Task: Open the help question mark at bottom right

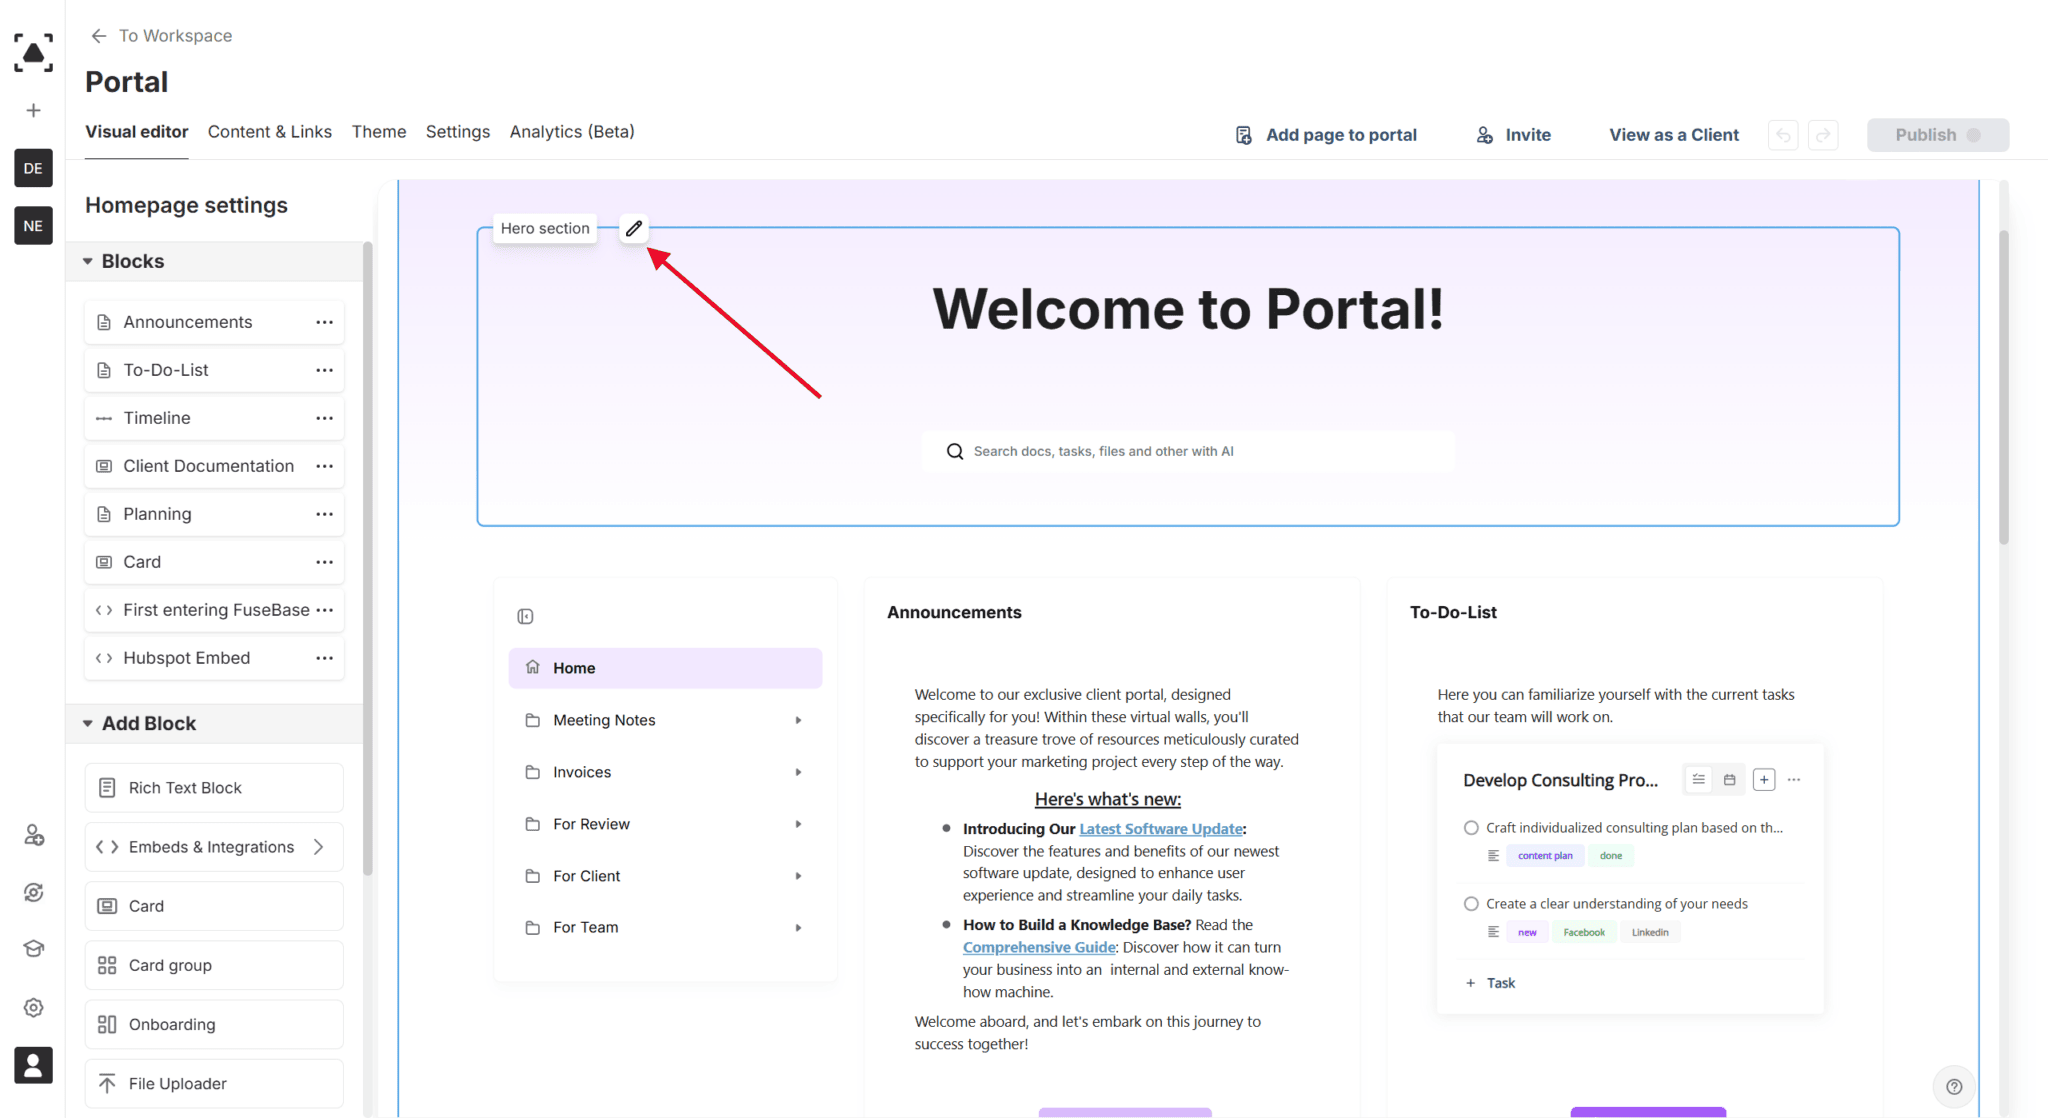Action: (1955, 1086)
